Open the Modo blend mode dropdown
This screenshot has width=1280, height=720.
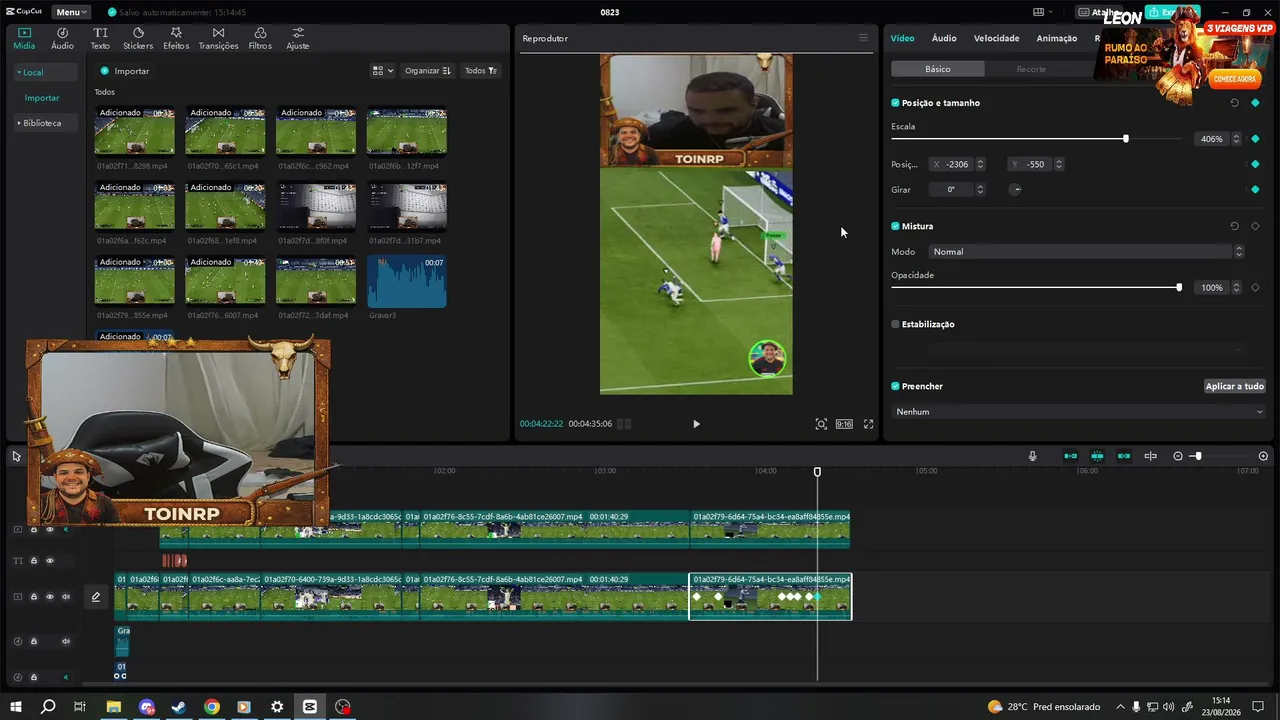coord(1086,252)
